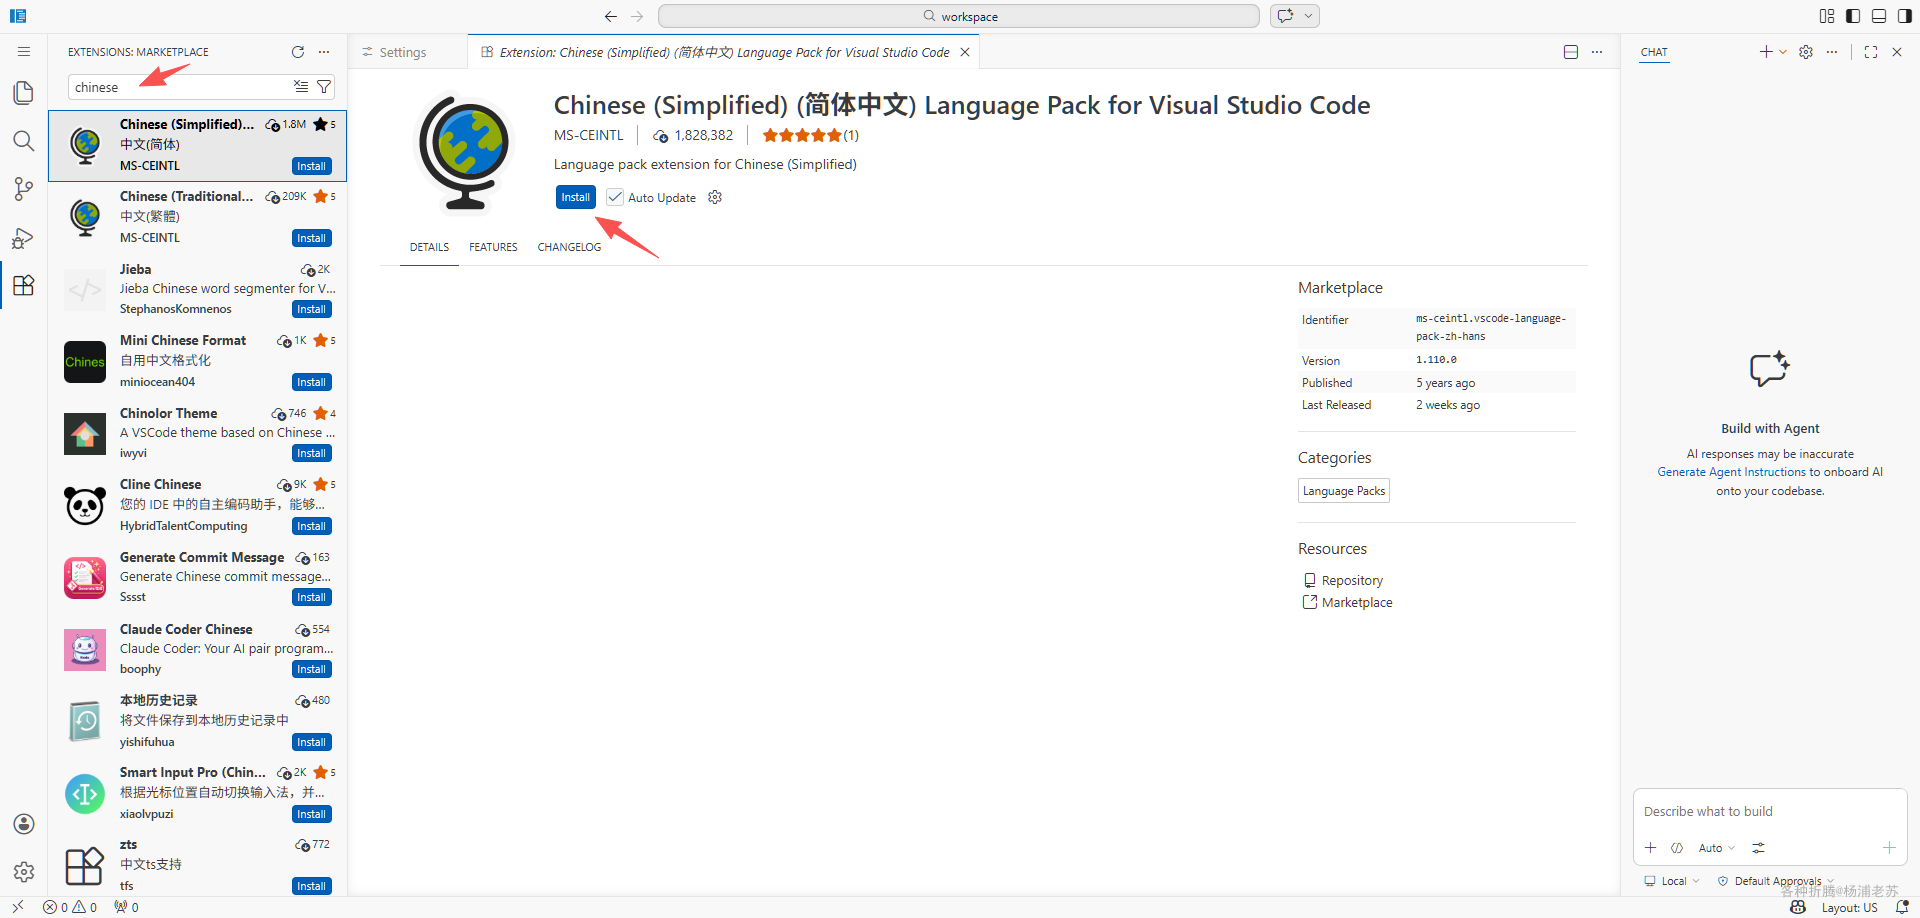The image size is (1920, 918).
Task: Expand the new chat dropdown arrow
Action: coord(1783,52)
